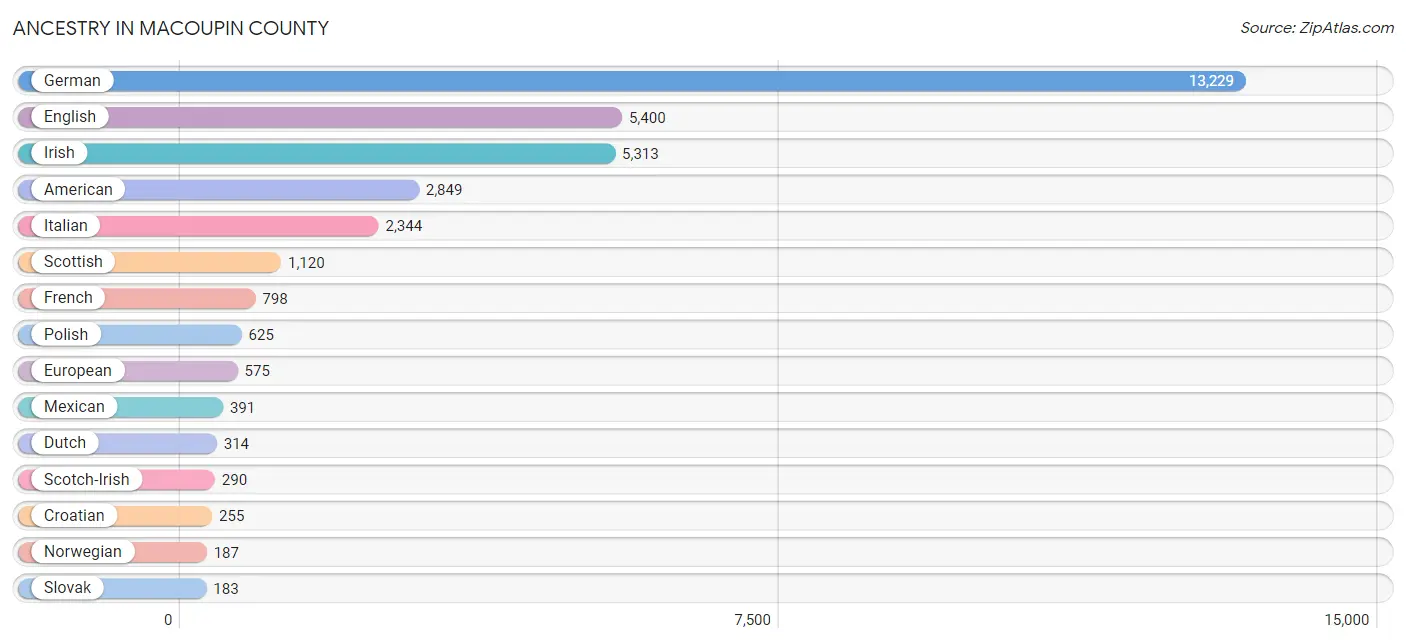The height and width of the screenshot is (644, 1406).
Task: Select the 314 Dutch value
Action: pyautogui.click(x=236, y=444)
